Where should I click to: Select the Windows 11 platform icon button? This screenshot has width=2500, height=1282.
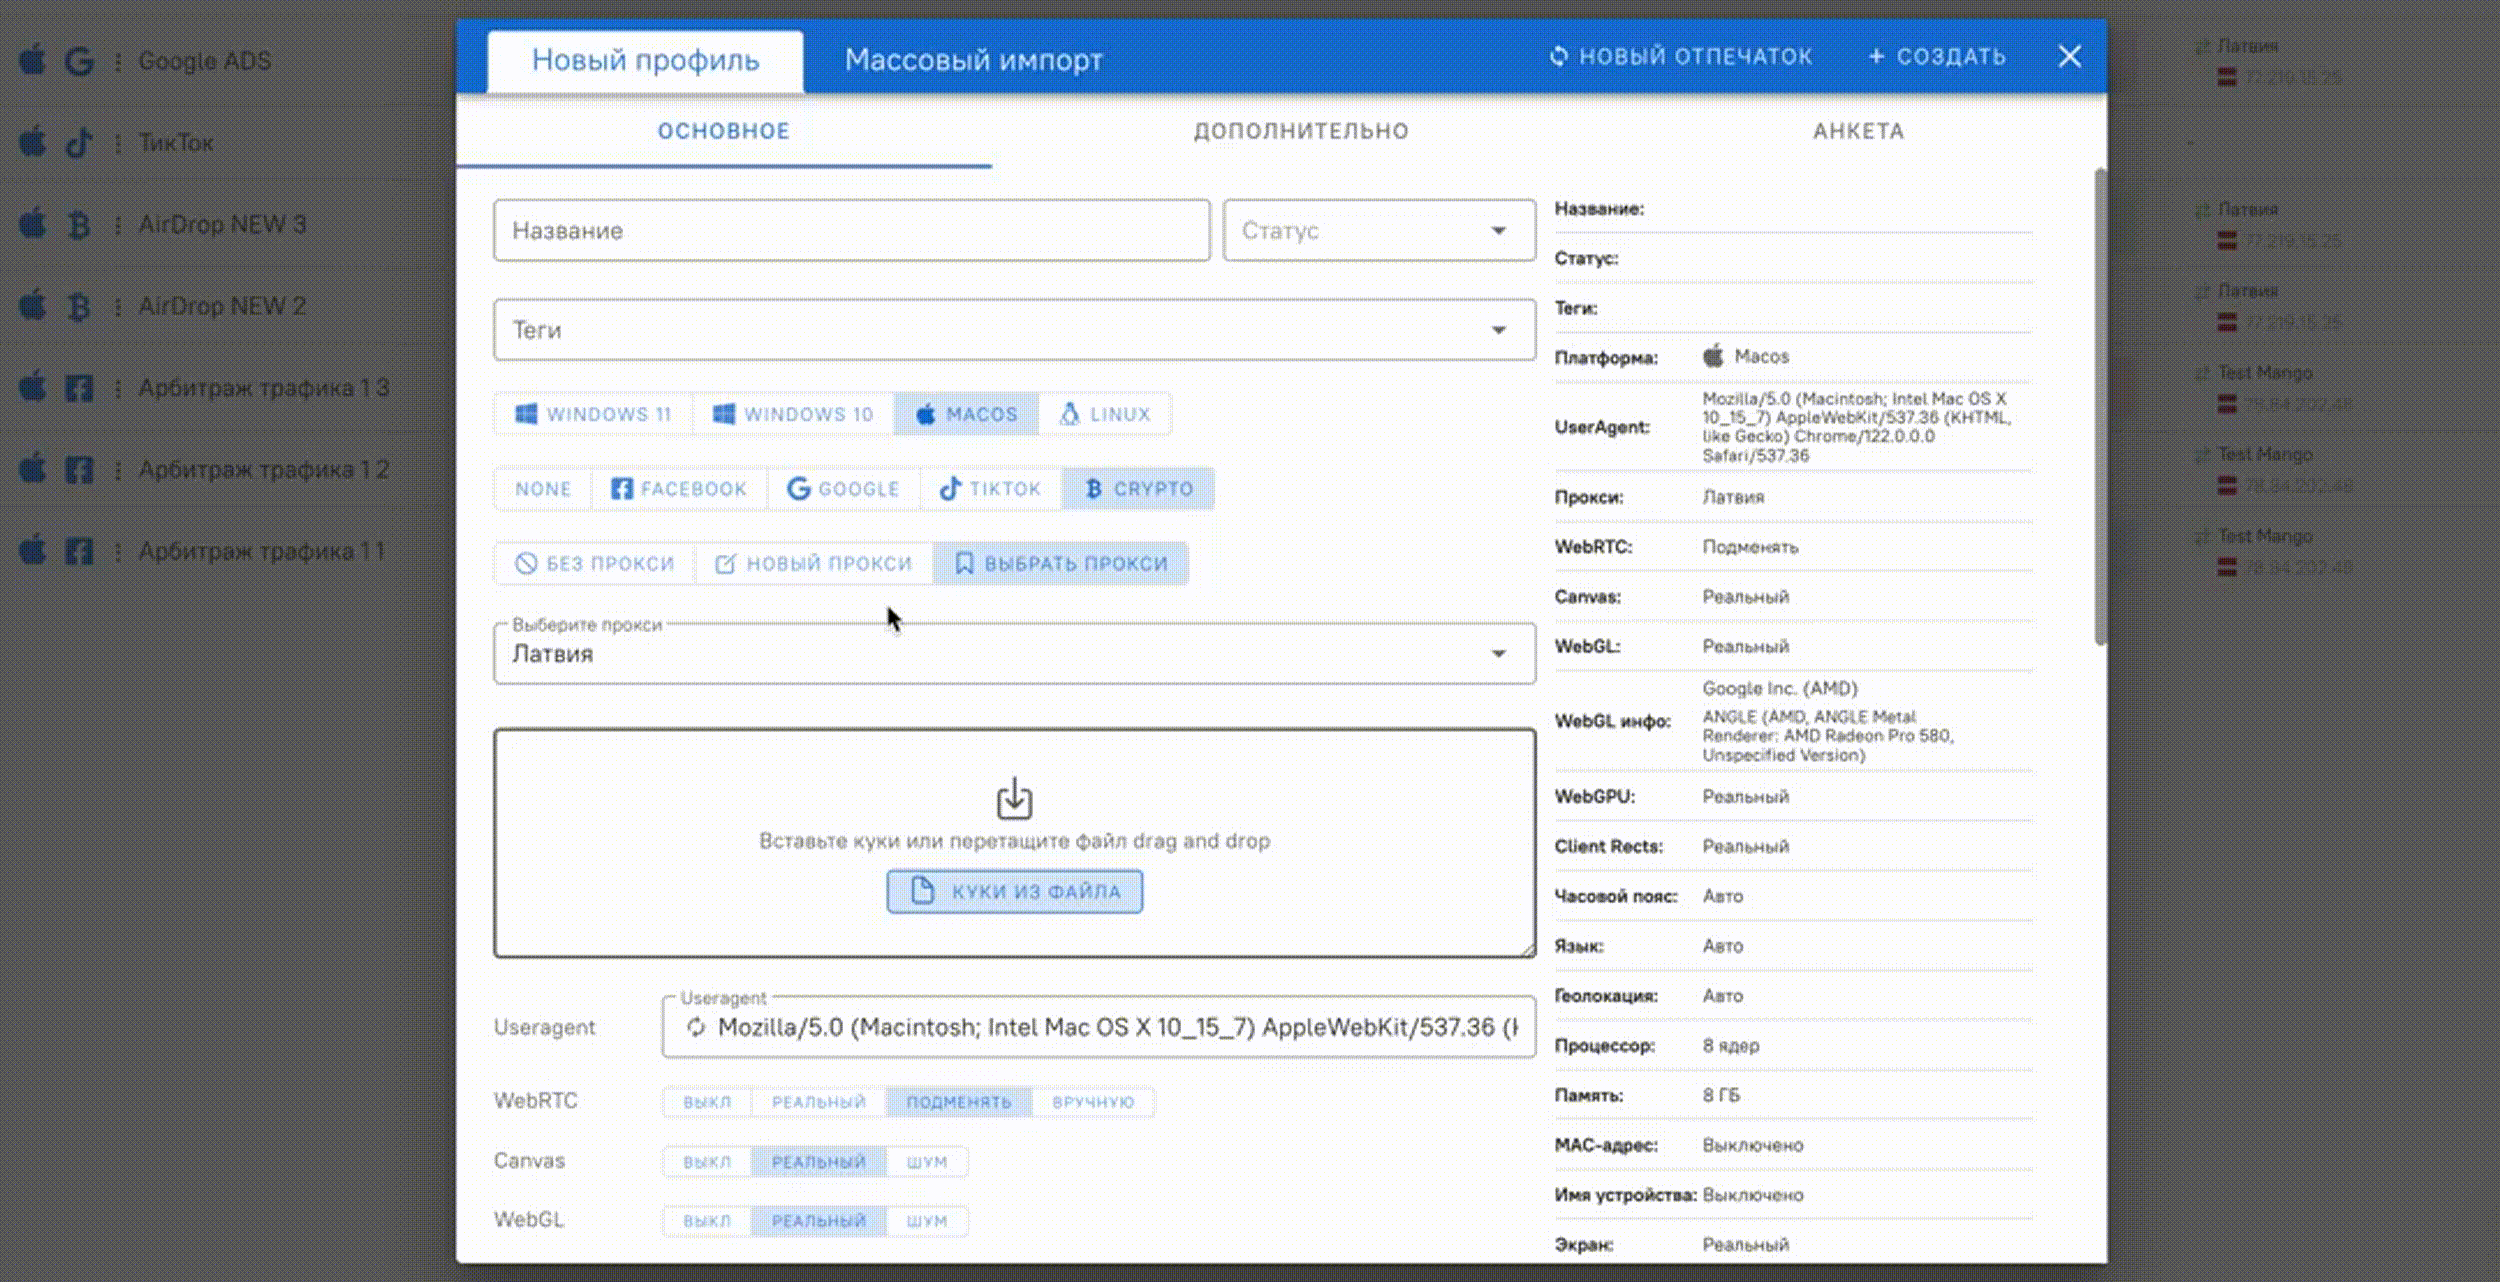592,414
